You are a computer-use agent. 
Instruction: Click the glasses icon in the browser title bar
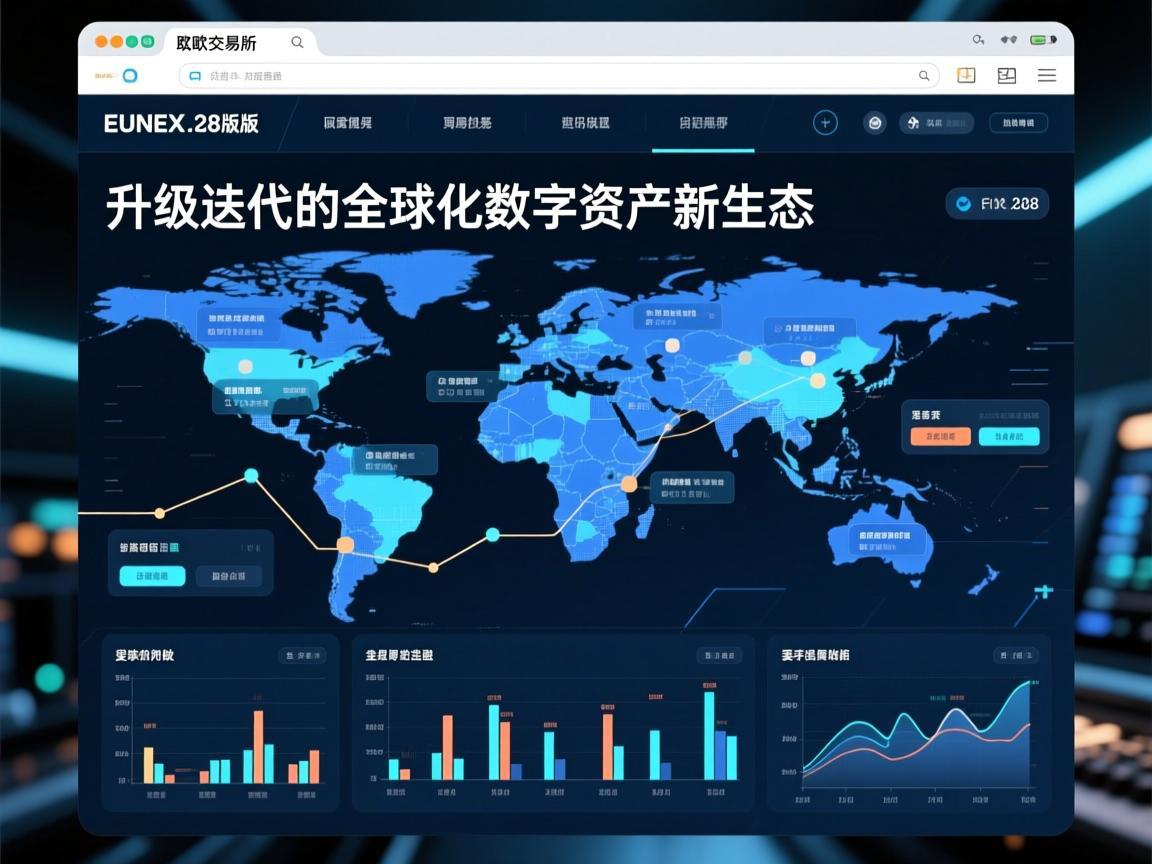(1009, 40)
